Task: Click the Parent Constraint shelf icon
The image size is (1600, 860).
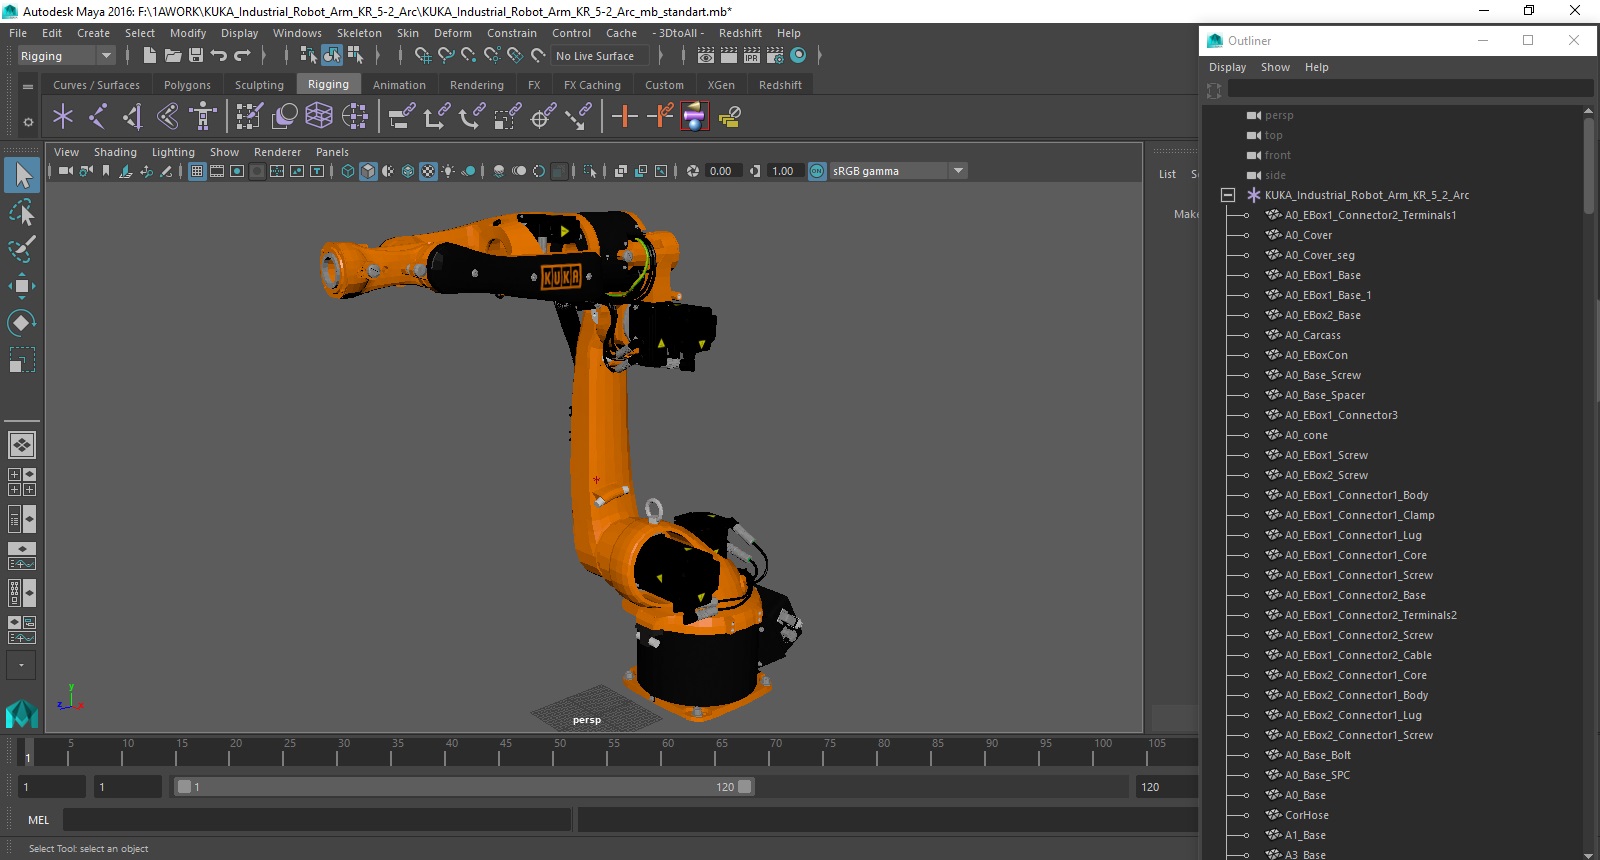Action: (x=401, y=117)
